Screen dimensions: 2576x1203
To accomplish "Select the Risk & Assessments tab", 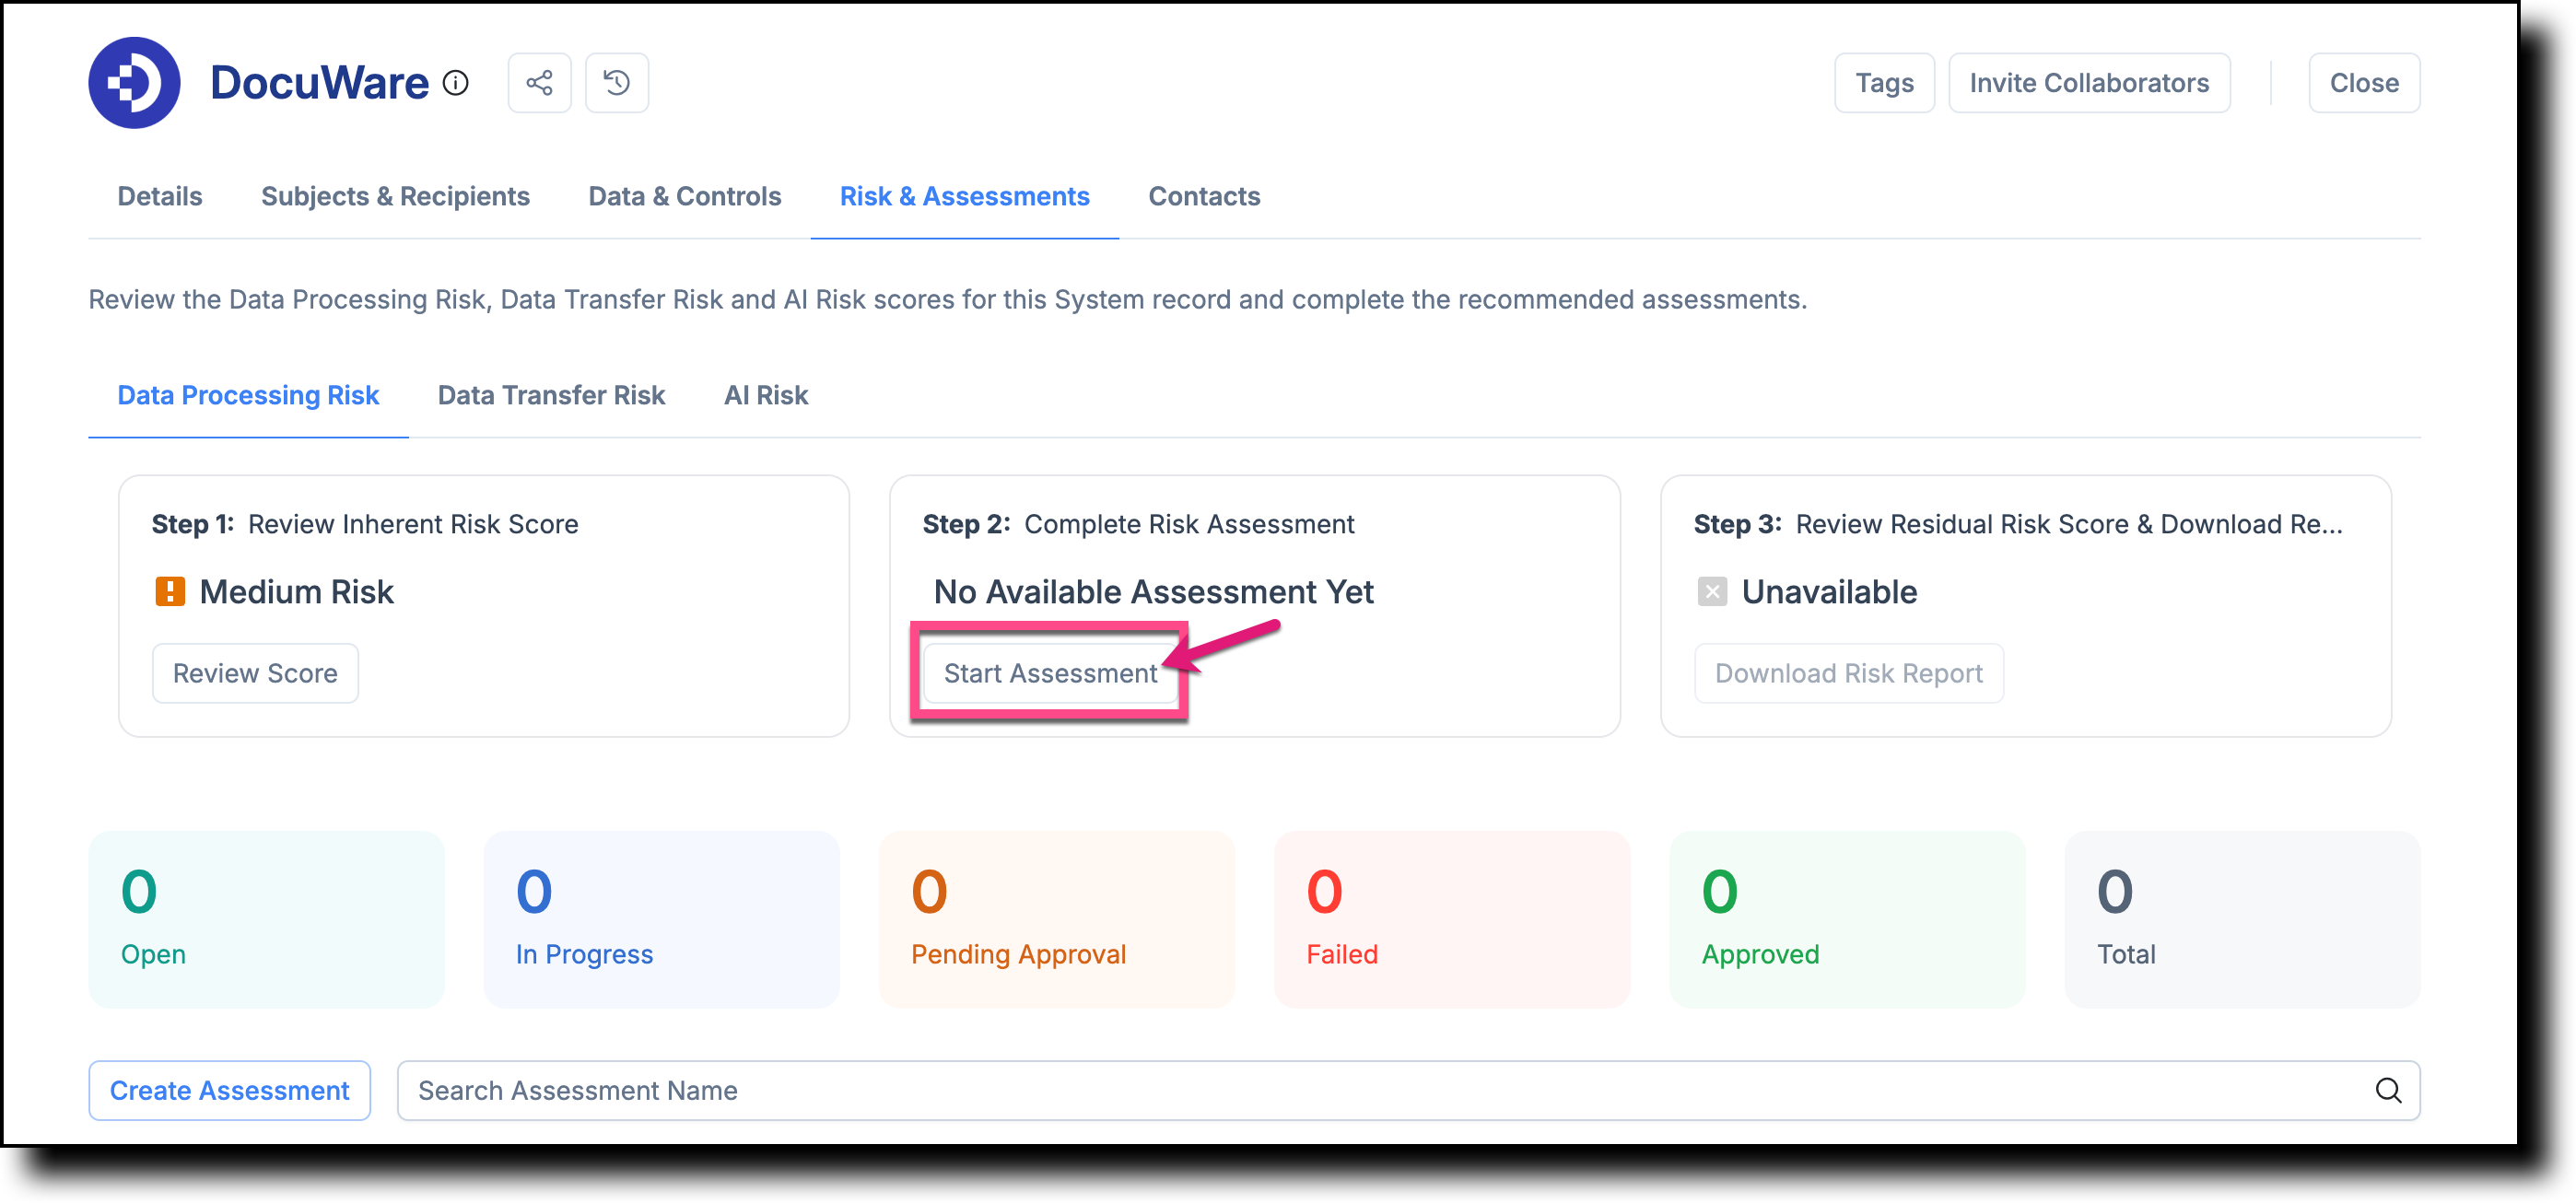I will point(965,196).
